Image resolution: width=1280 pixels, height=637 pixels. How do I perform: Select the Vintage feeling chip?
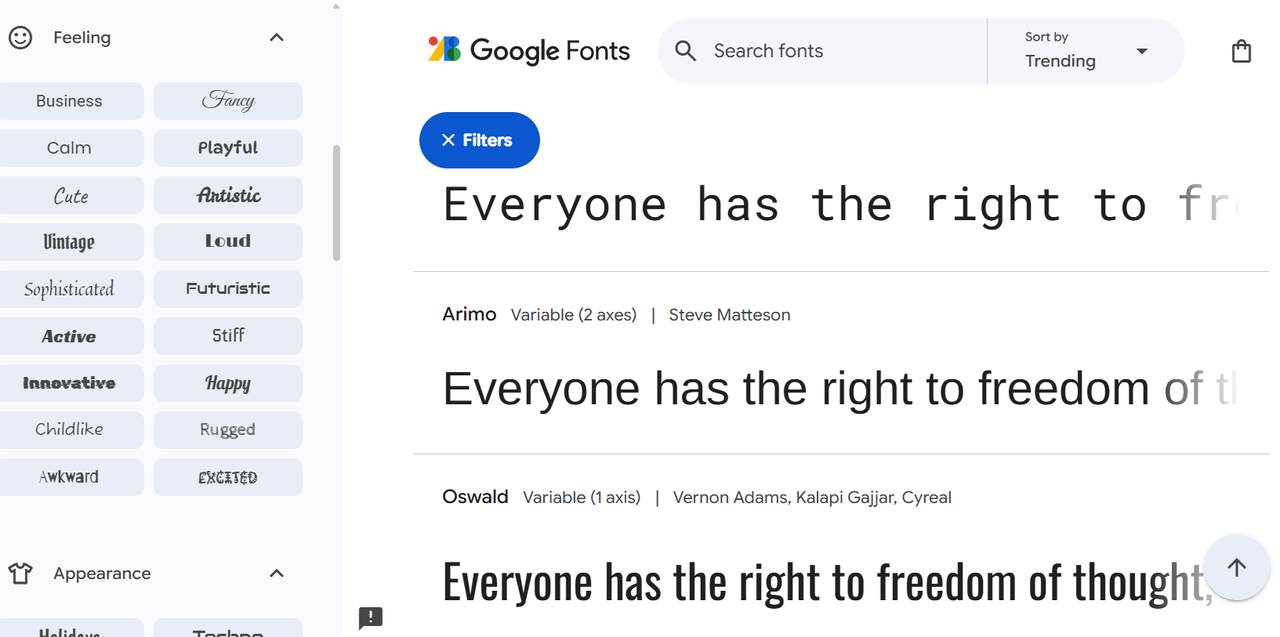tap(69, 242)
